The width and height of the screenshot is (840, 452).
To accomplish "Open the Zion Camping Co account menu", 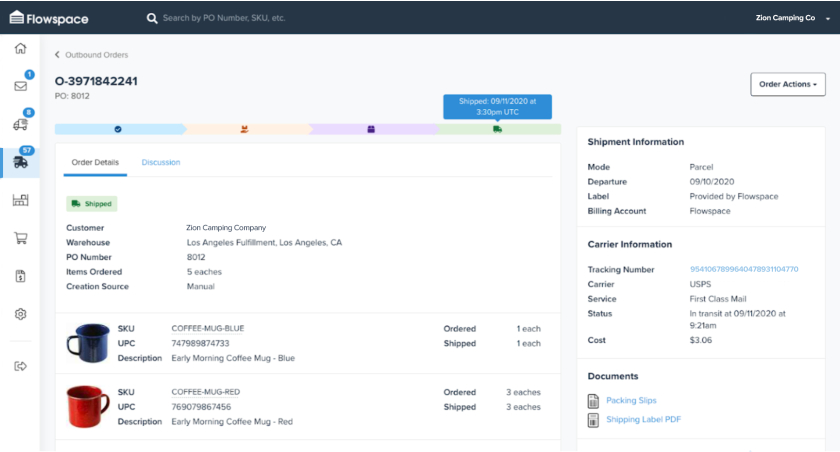I will [x=789, y=17].
